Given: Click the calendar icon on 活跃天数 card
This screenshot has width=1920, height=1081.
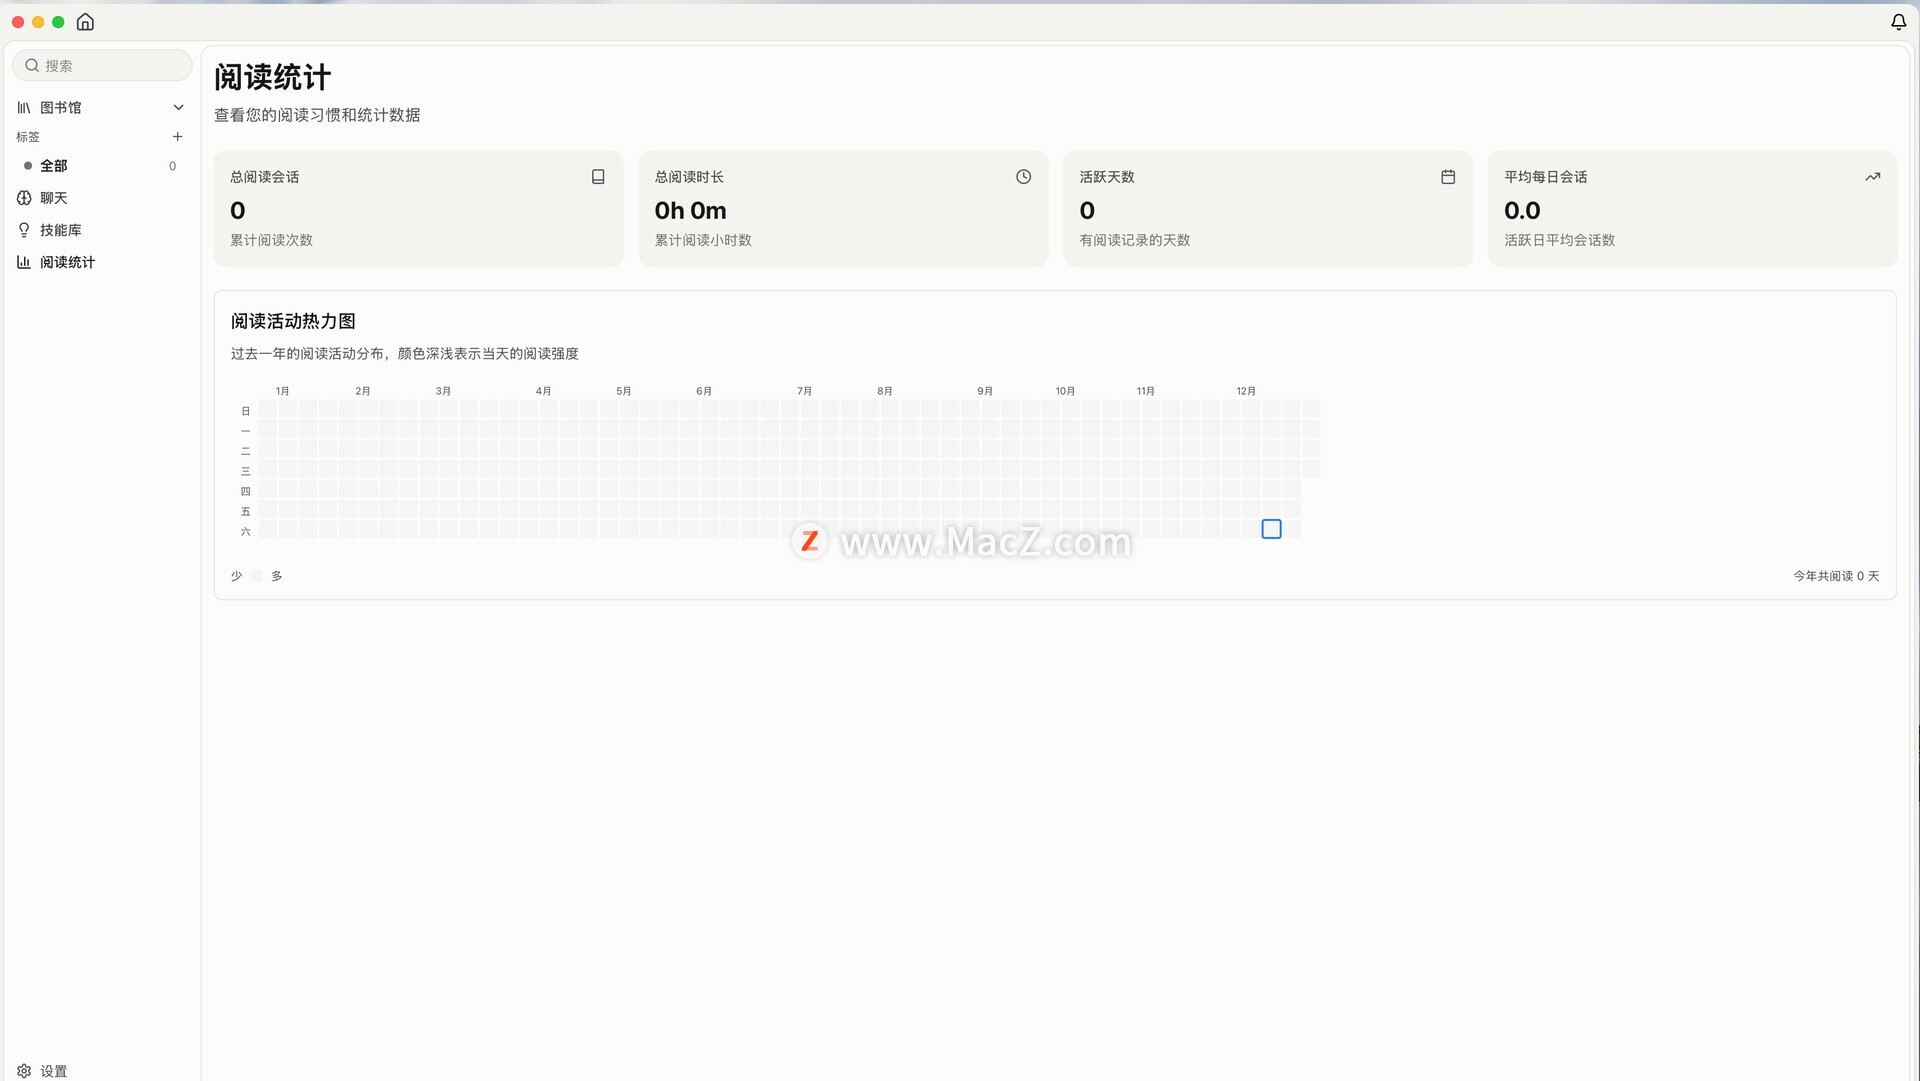Looking at the screenshot, I should tap(1447, 177).
